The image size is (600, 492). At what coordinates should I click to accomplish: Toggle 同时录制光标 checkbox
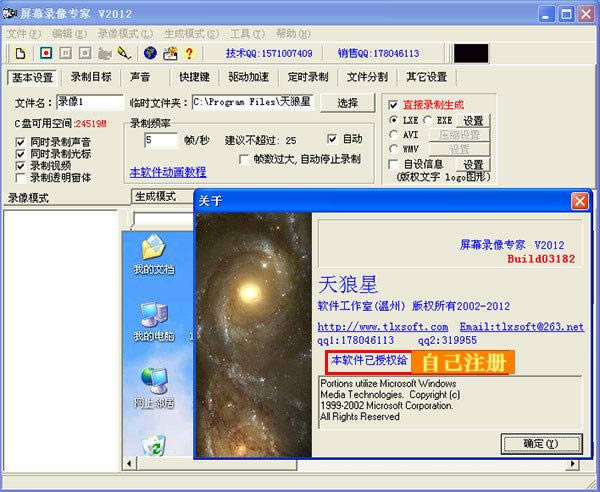20,154
